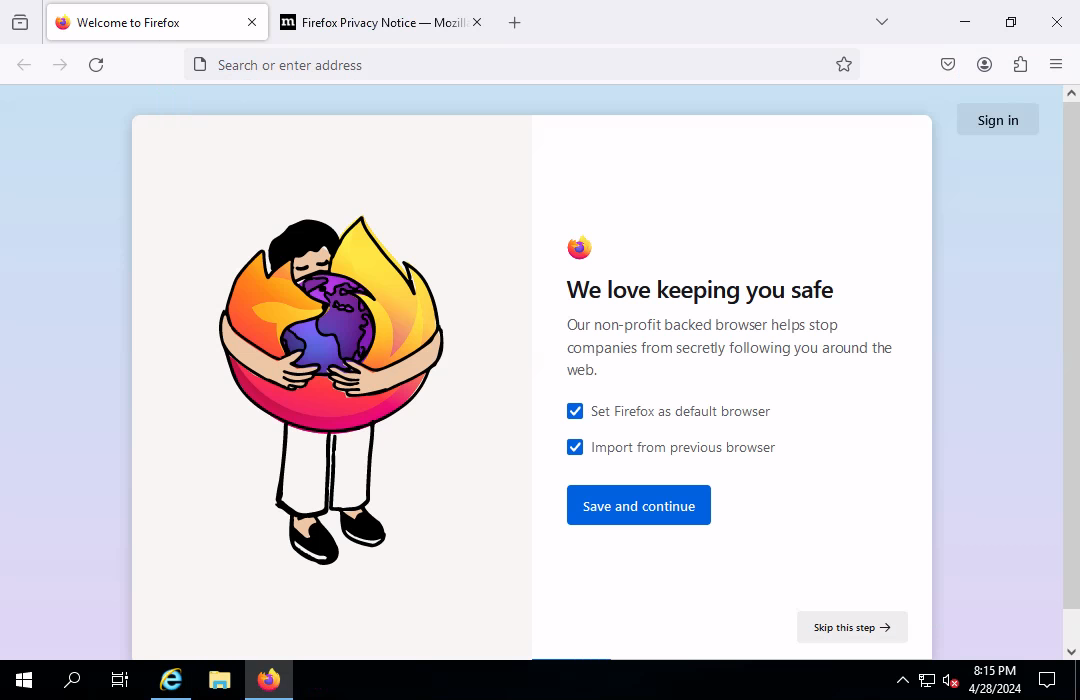1080x700 pixels.
Task: Click the Save and continue button
Action: 638,505
